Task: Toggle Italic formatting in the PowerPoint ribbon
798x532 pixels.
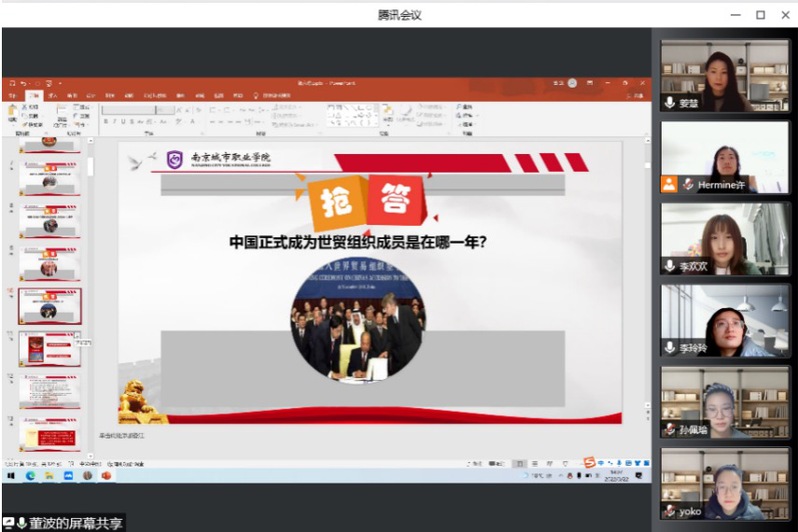Action: click(114, 122)
